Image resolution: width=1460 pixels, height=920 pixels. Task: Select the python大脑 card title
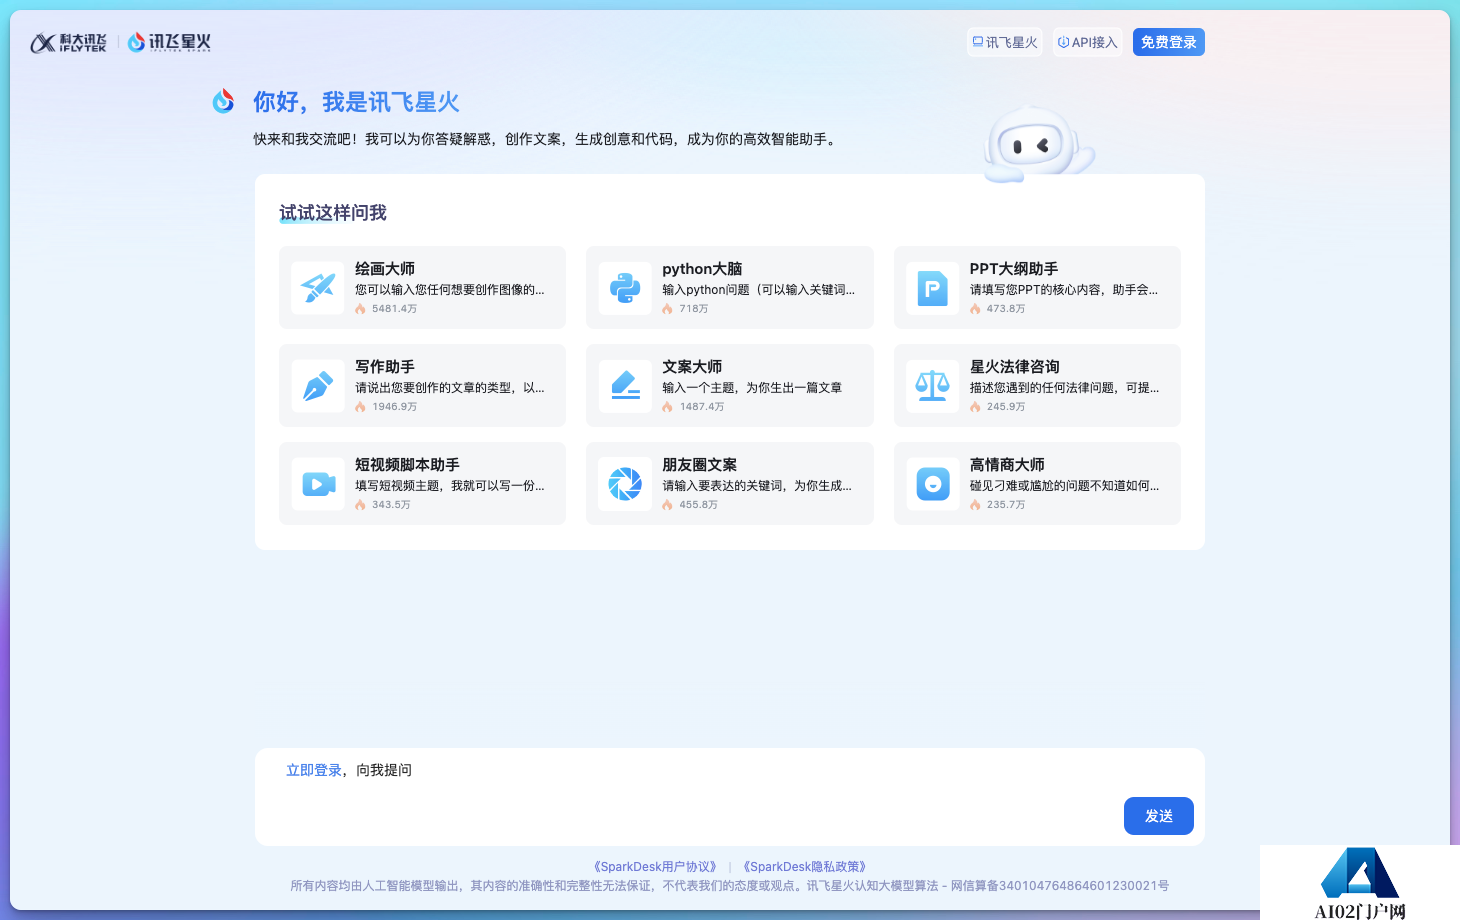click(x=702, y=269)
